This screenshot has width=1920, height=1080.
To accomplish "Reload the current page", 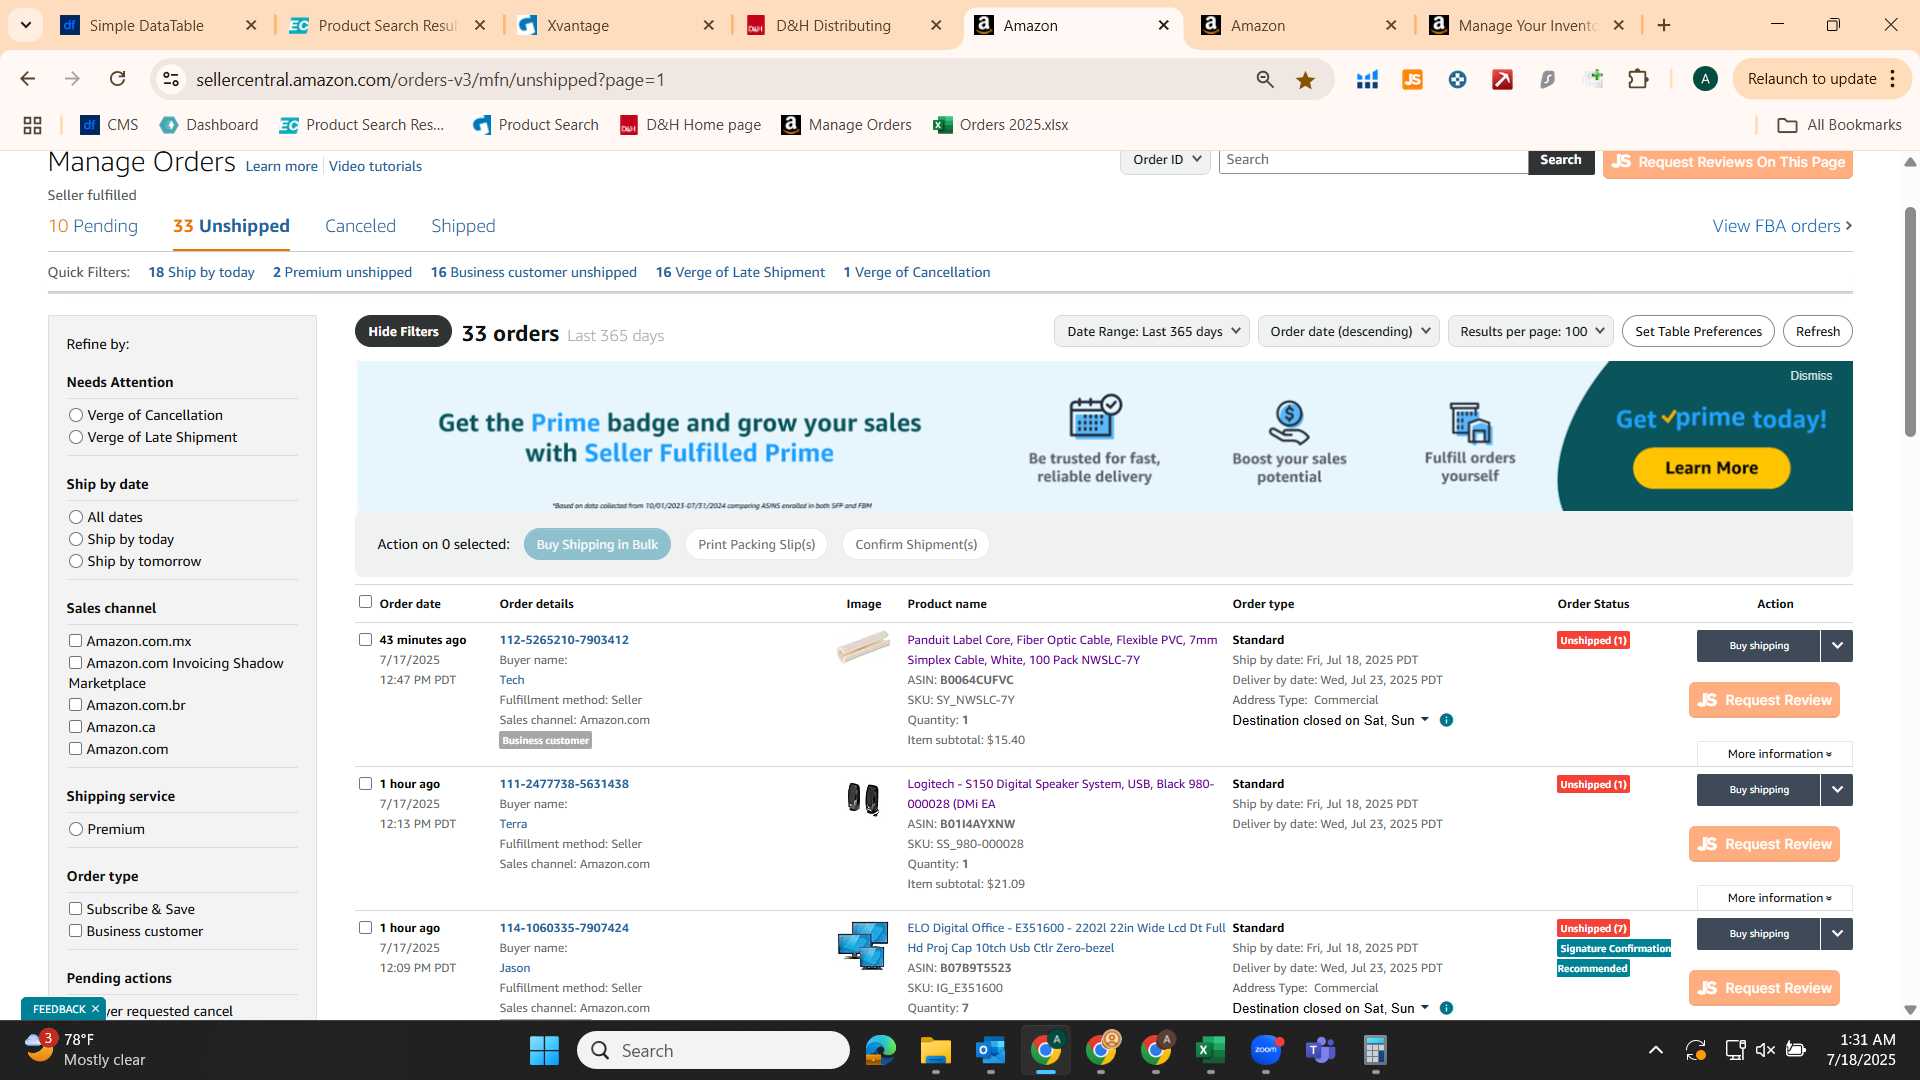I will point(117,79).
